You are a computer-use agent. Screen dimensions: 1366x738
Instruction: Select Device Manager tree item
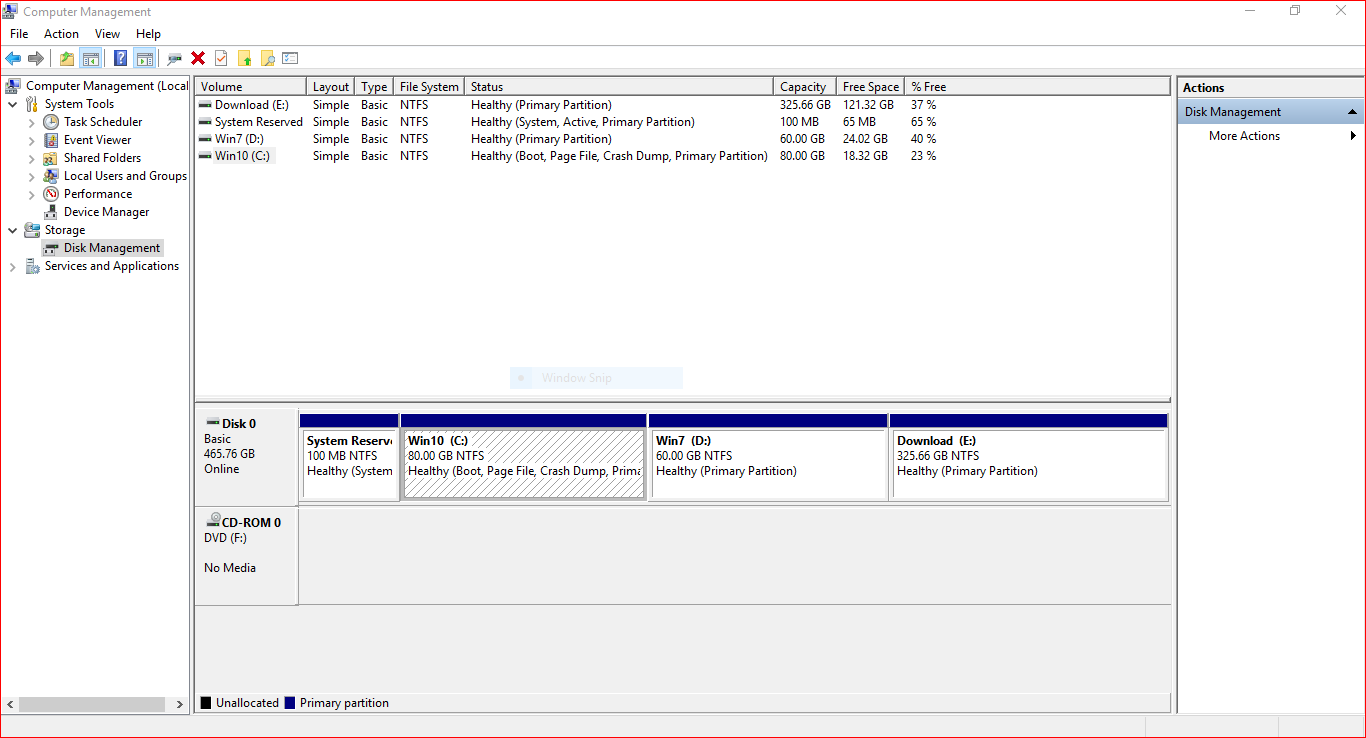pos(106,212)
